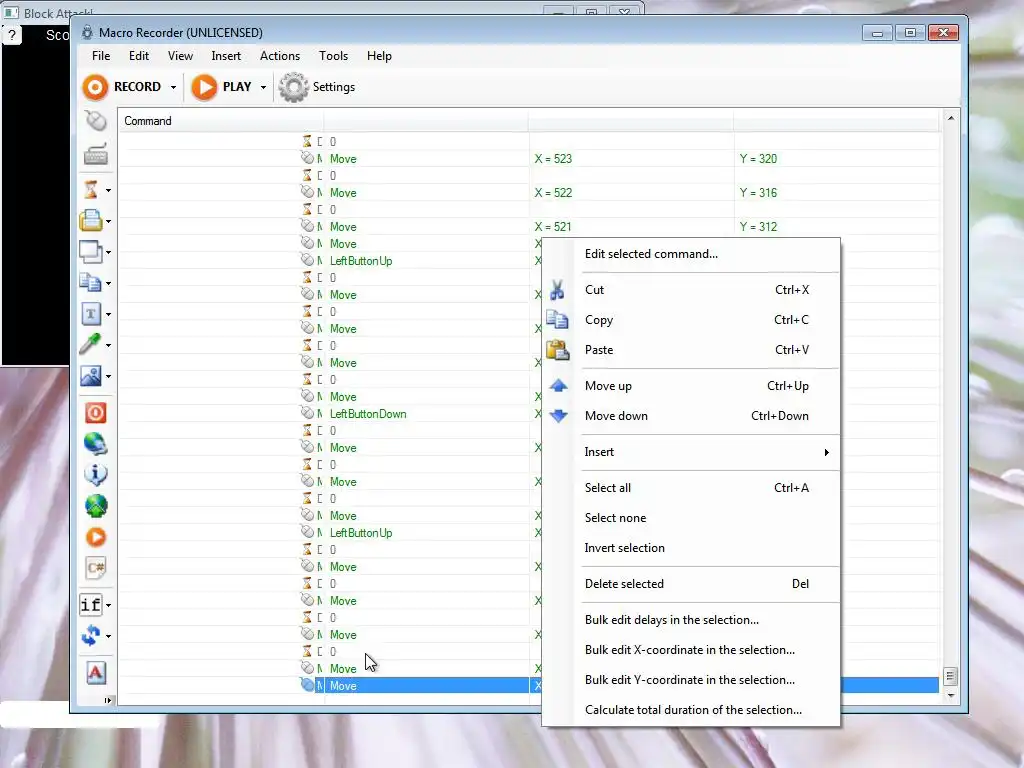Click the orange play macro icon in sidebar
The height and width of the screenshot is (768, 1024).
click(95, 537)
